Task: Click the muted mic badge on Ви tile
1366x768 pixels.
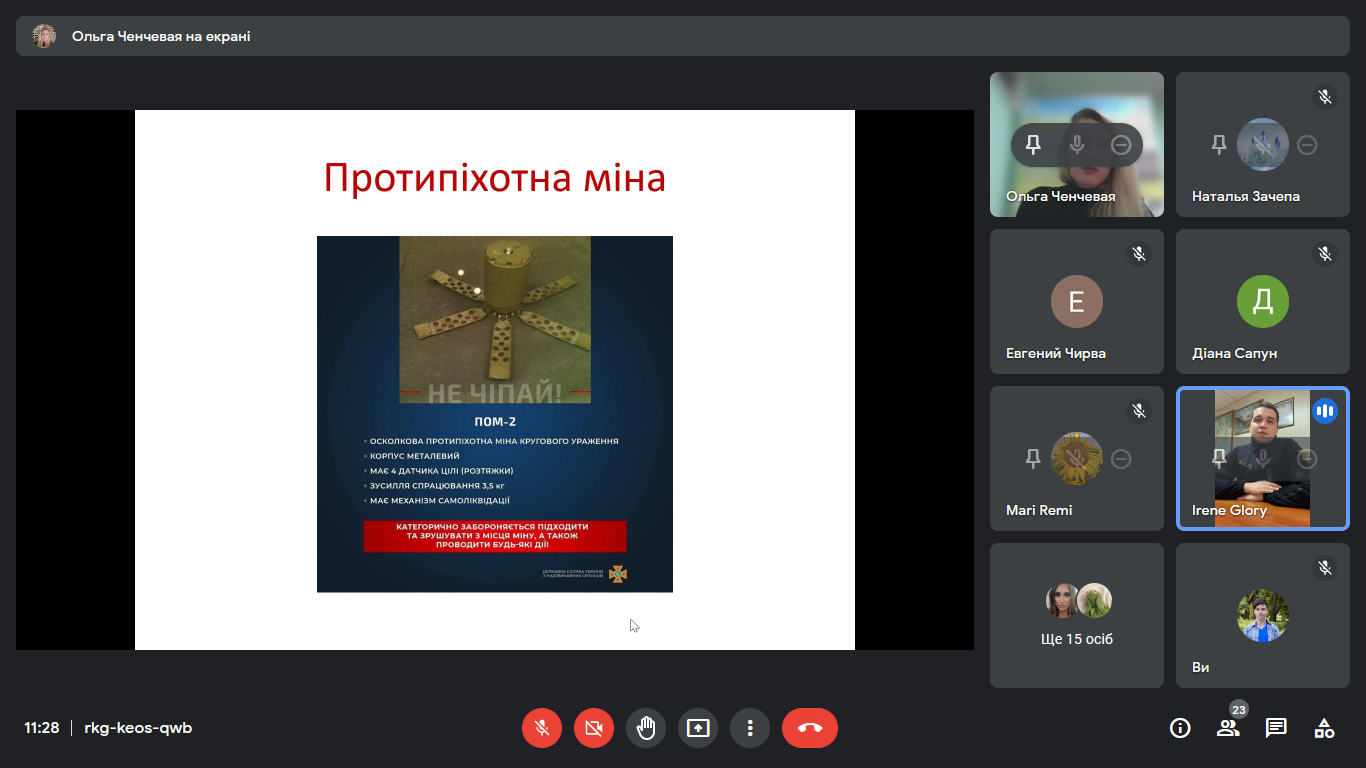Action: (1325, 568)
